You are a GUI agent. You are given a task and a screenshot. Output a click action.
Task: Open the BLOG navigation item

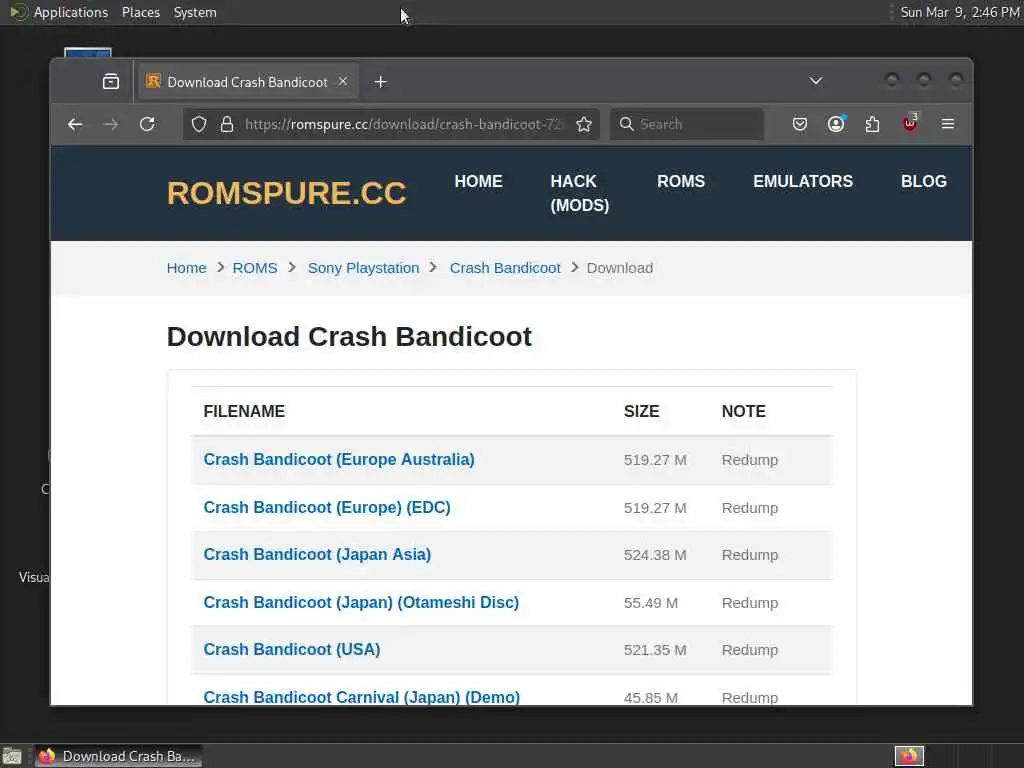(x=924, y=182)
